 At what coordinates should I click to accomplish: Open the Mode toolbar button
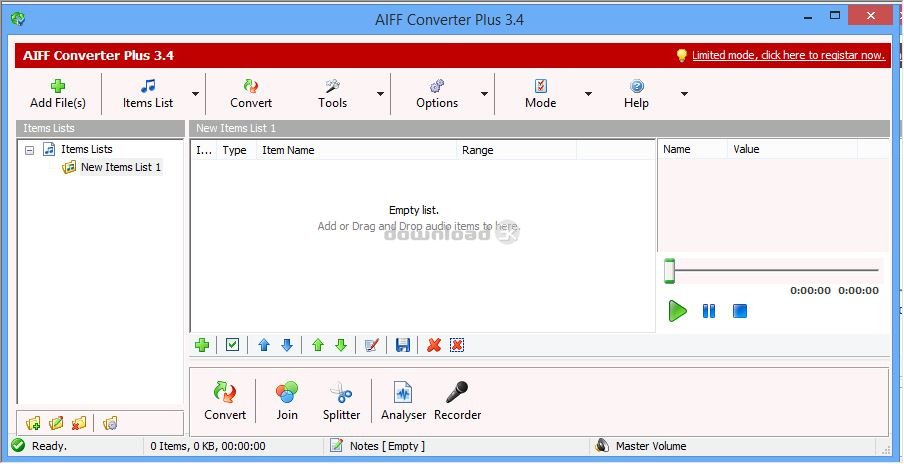click(540, 94)
